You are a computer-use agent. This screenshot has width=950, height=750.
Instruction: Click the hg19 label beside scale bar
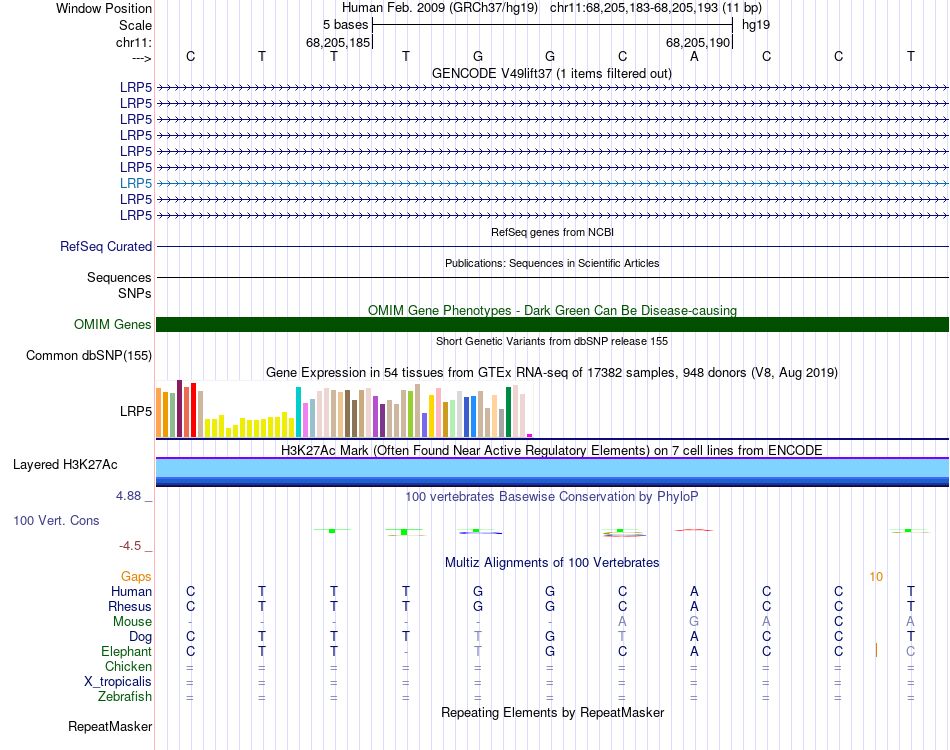tap(756, 25)
